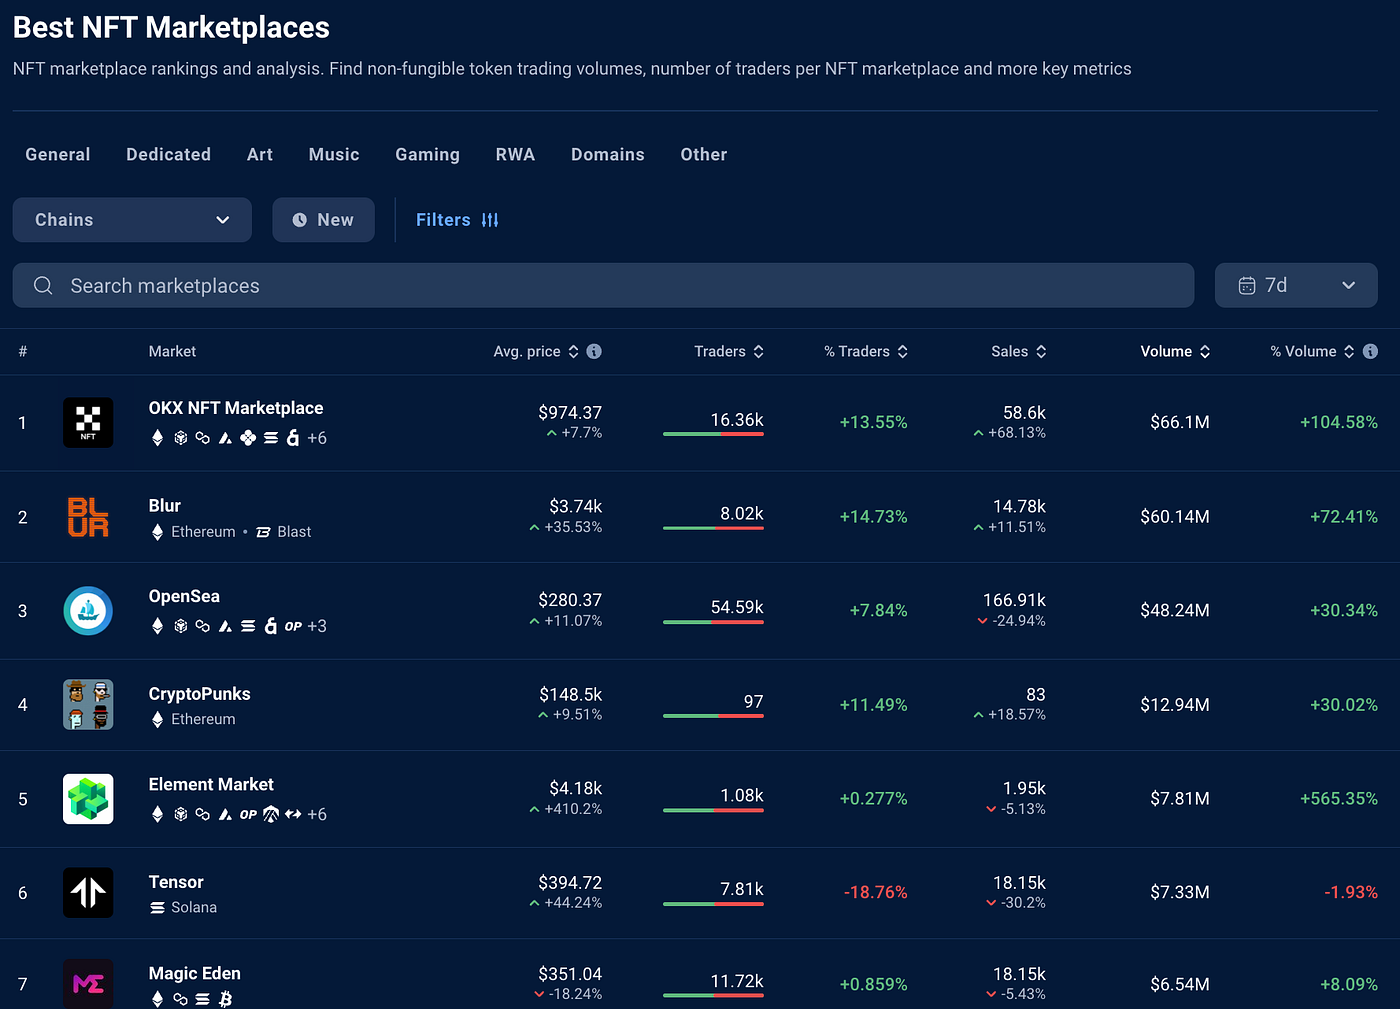The image size is (1400, 1009).
Task: Click the Ethereum icon in the OKX row
Action: (x=157, y=438)
